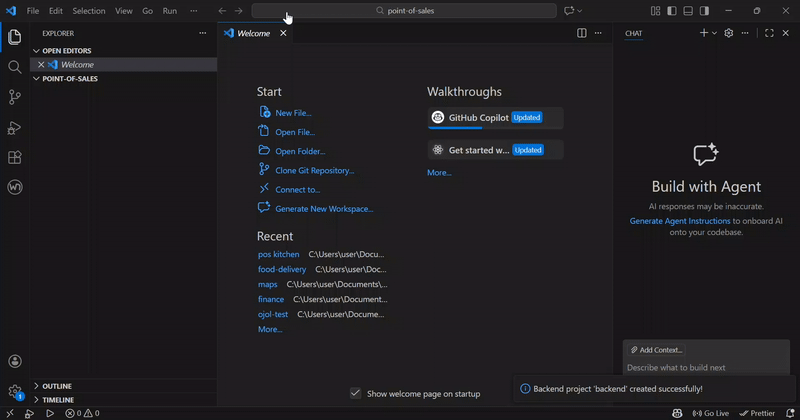
Task: Open the Explorer view in activity bar
Action: 15,37
